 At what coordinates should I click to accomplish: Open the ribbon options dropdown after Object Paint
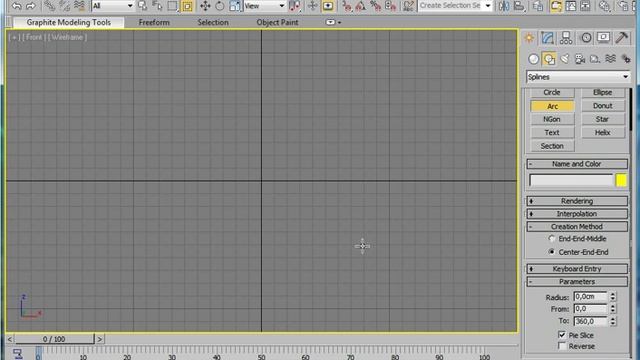click(333, 22)
